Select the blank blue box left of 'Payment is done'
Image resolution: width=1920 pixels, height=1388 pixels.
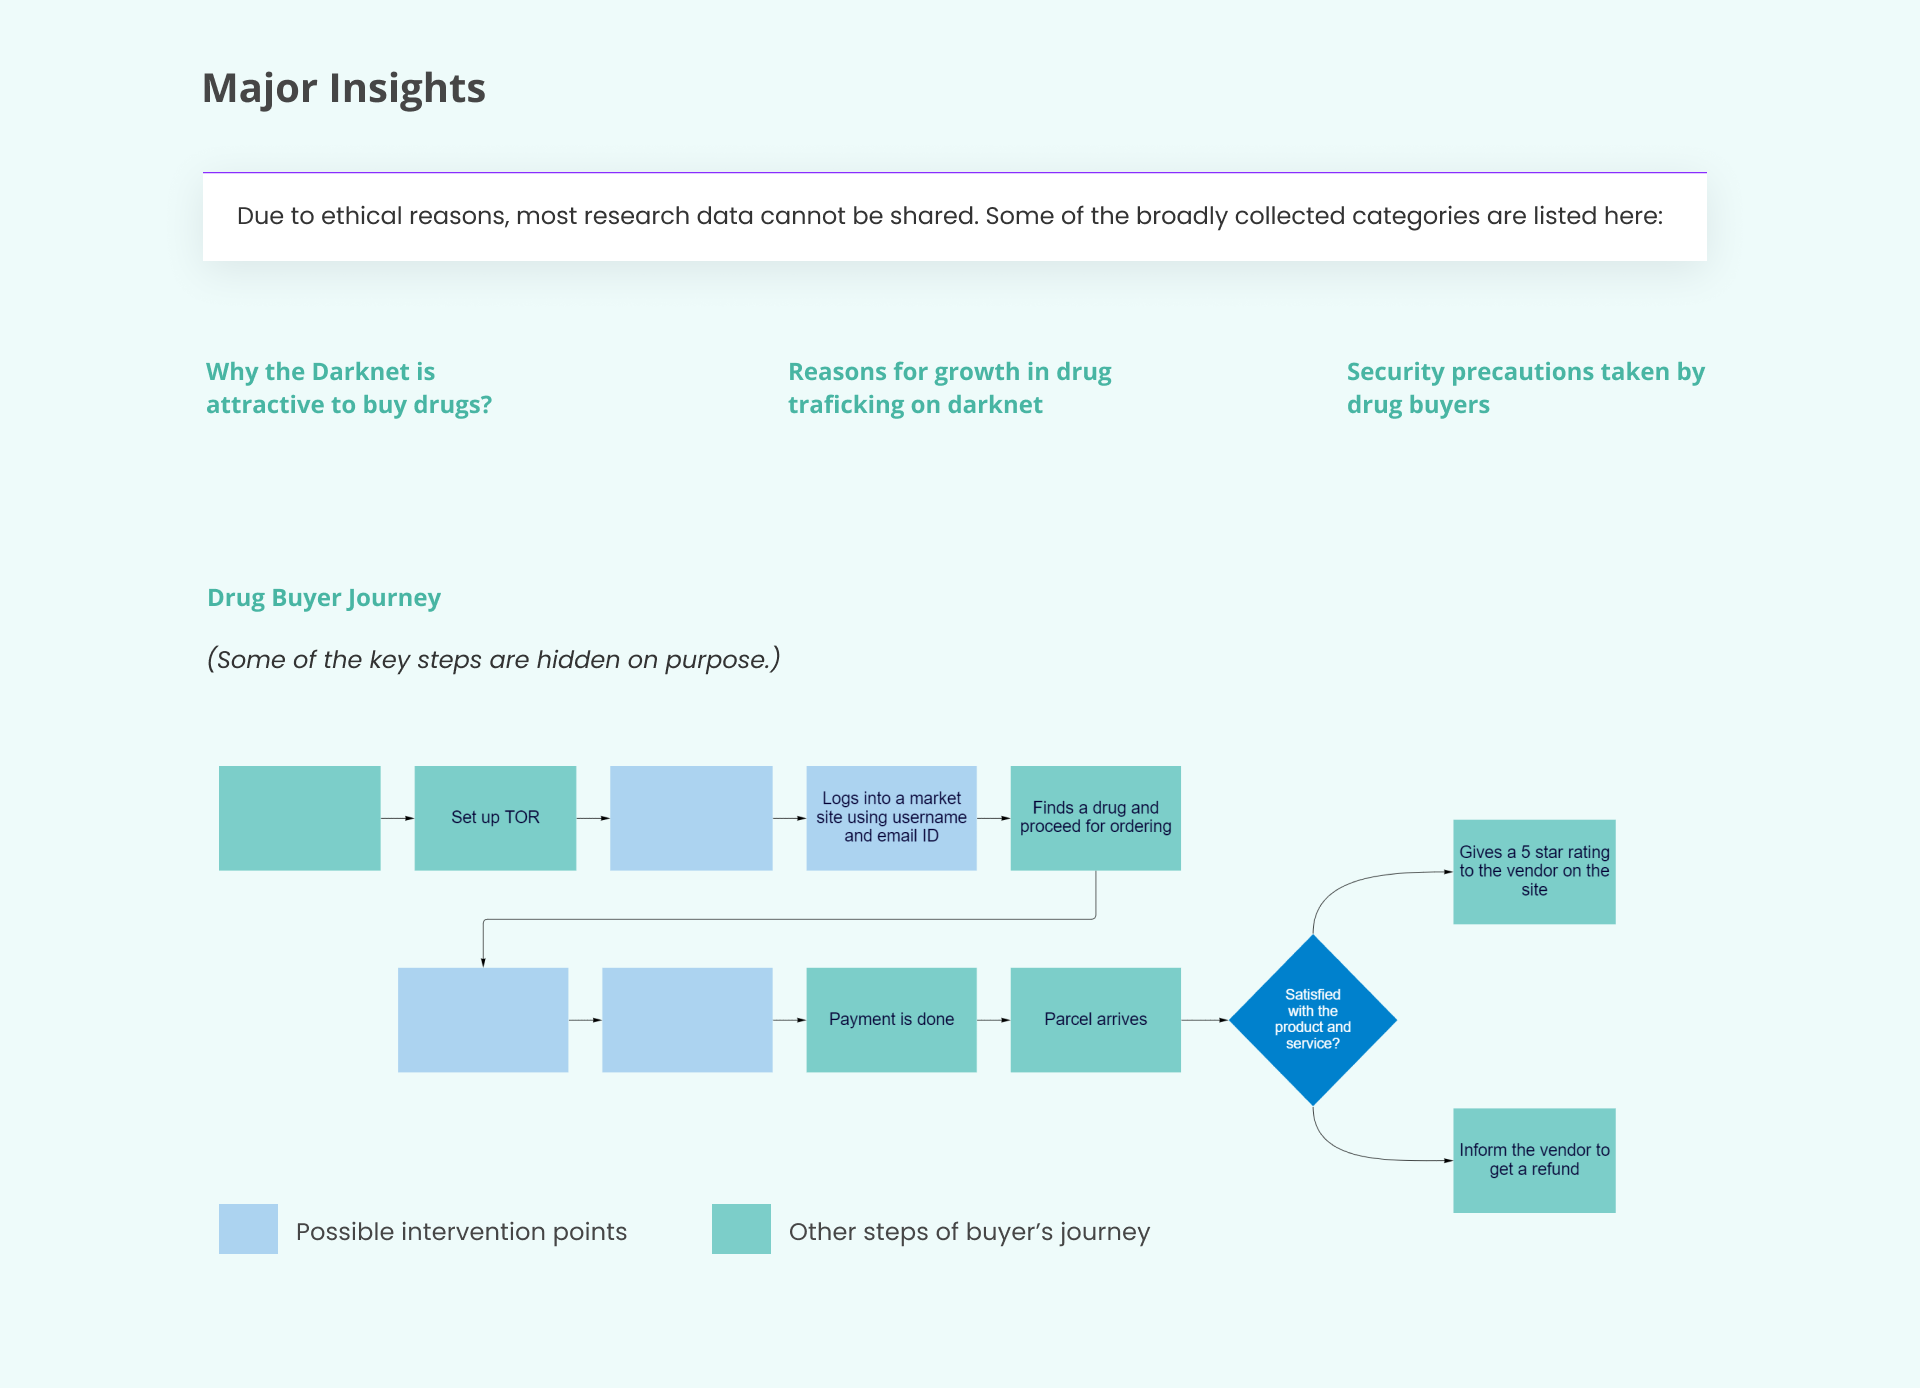(x=687, y=1020)
